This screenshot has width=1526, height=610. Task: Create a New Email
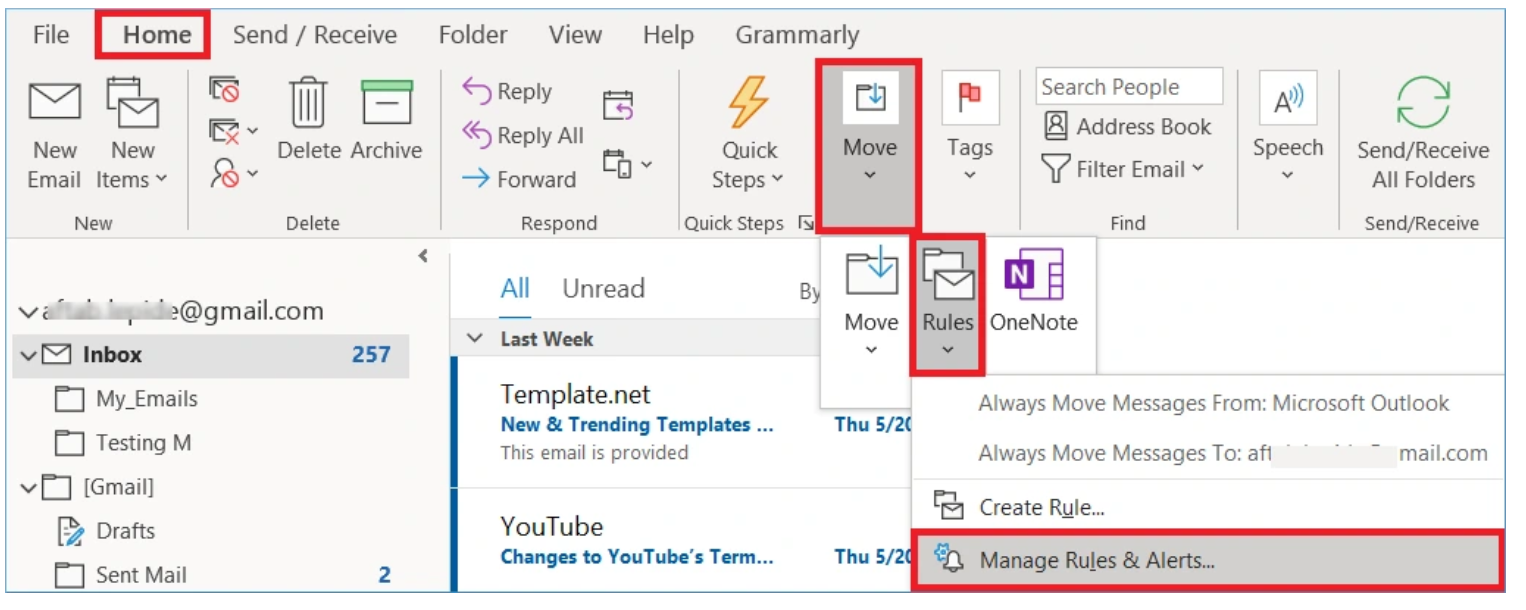pos(54,130)
